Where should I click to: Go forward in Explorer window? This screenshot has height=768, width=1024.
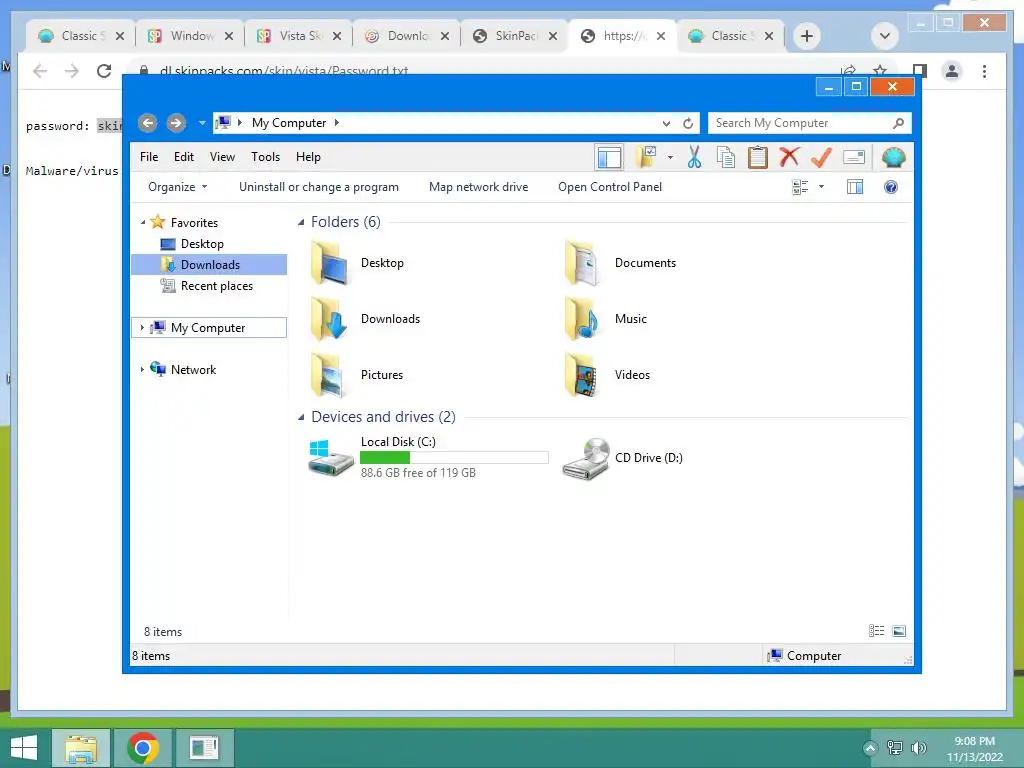pyautogui.click(x=176, y=123)
